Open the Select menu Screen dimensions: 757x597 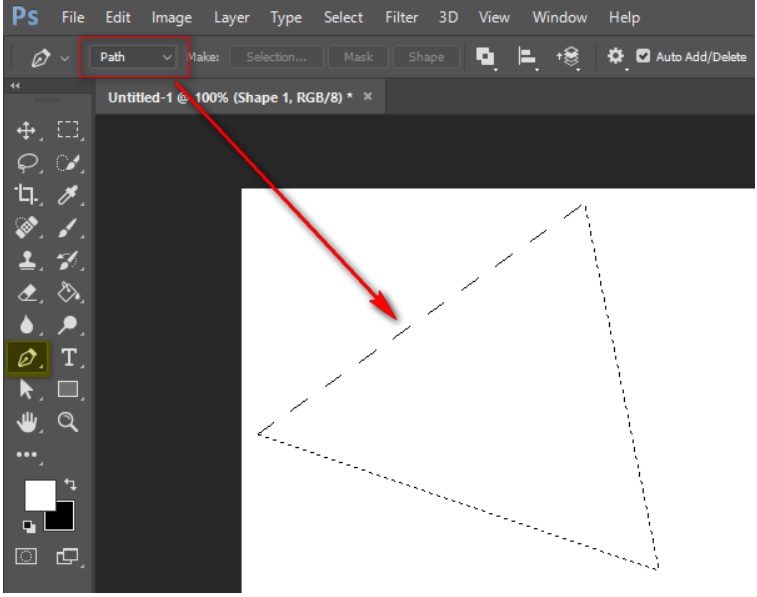tap(343, 17)
